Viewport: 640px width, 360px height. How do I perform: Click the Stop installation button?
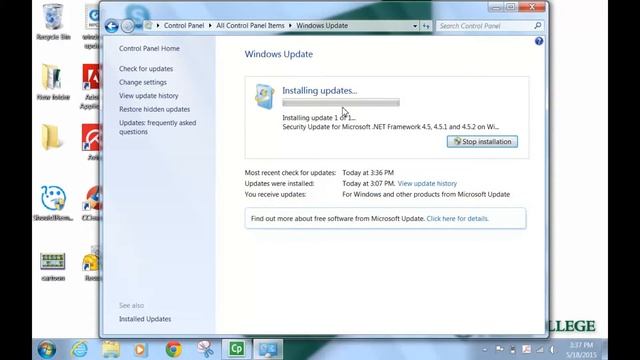(x=482, y=142)
